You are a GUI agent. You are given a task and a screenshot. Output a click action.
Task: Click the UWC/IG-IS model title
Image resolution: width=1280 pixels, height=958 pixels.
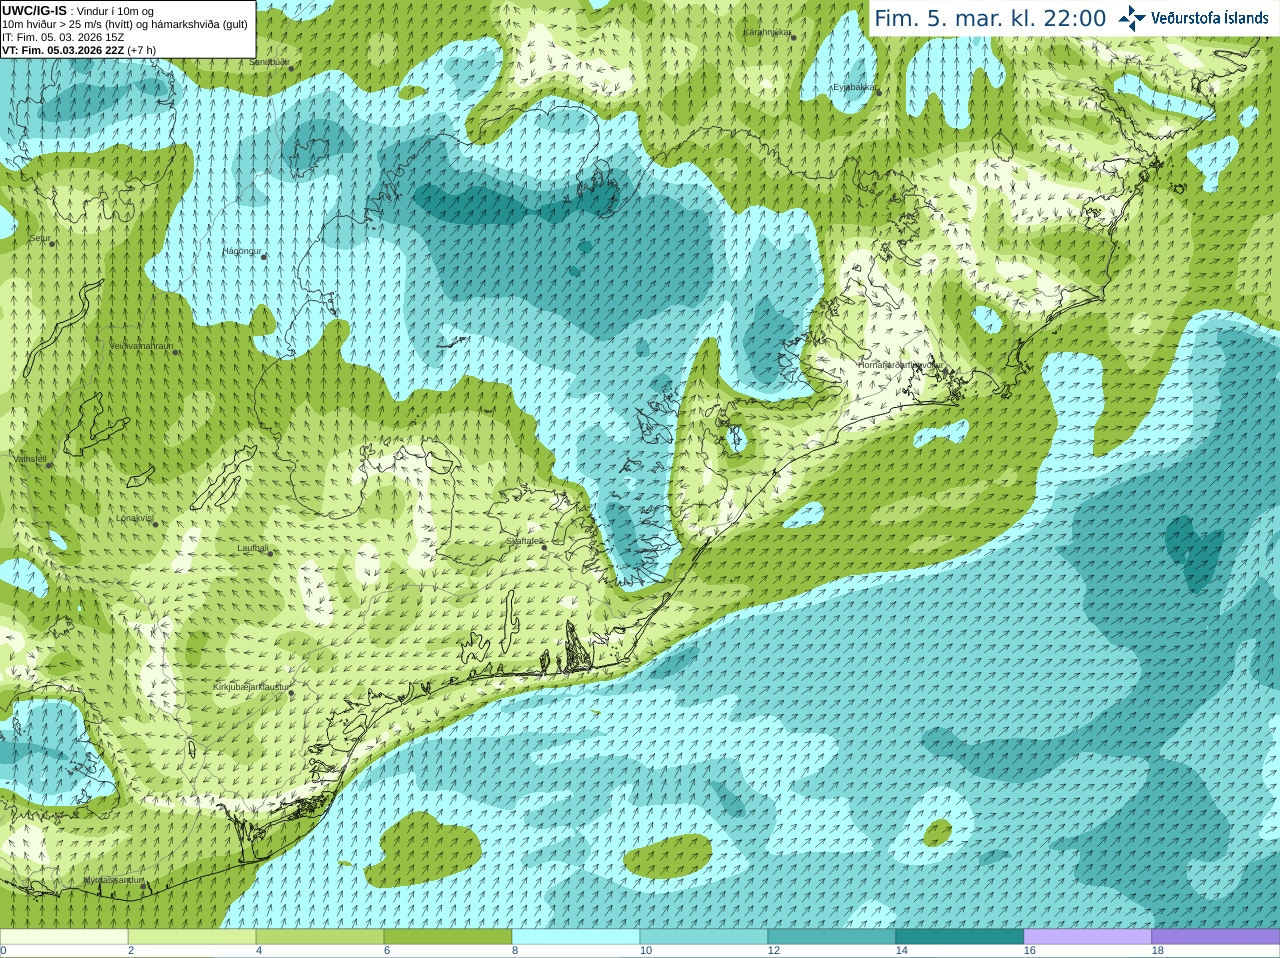coord(34,10)
